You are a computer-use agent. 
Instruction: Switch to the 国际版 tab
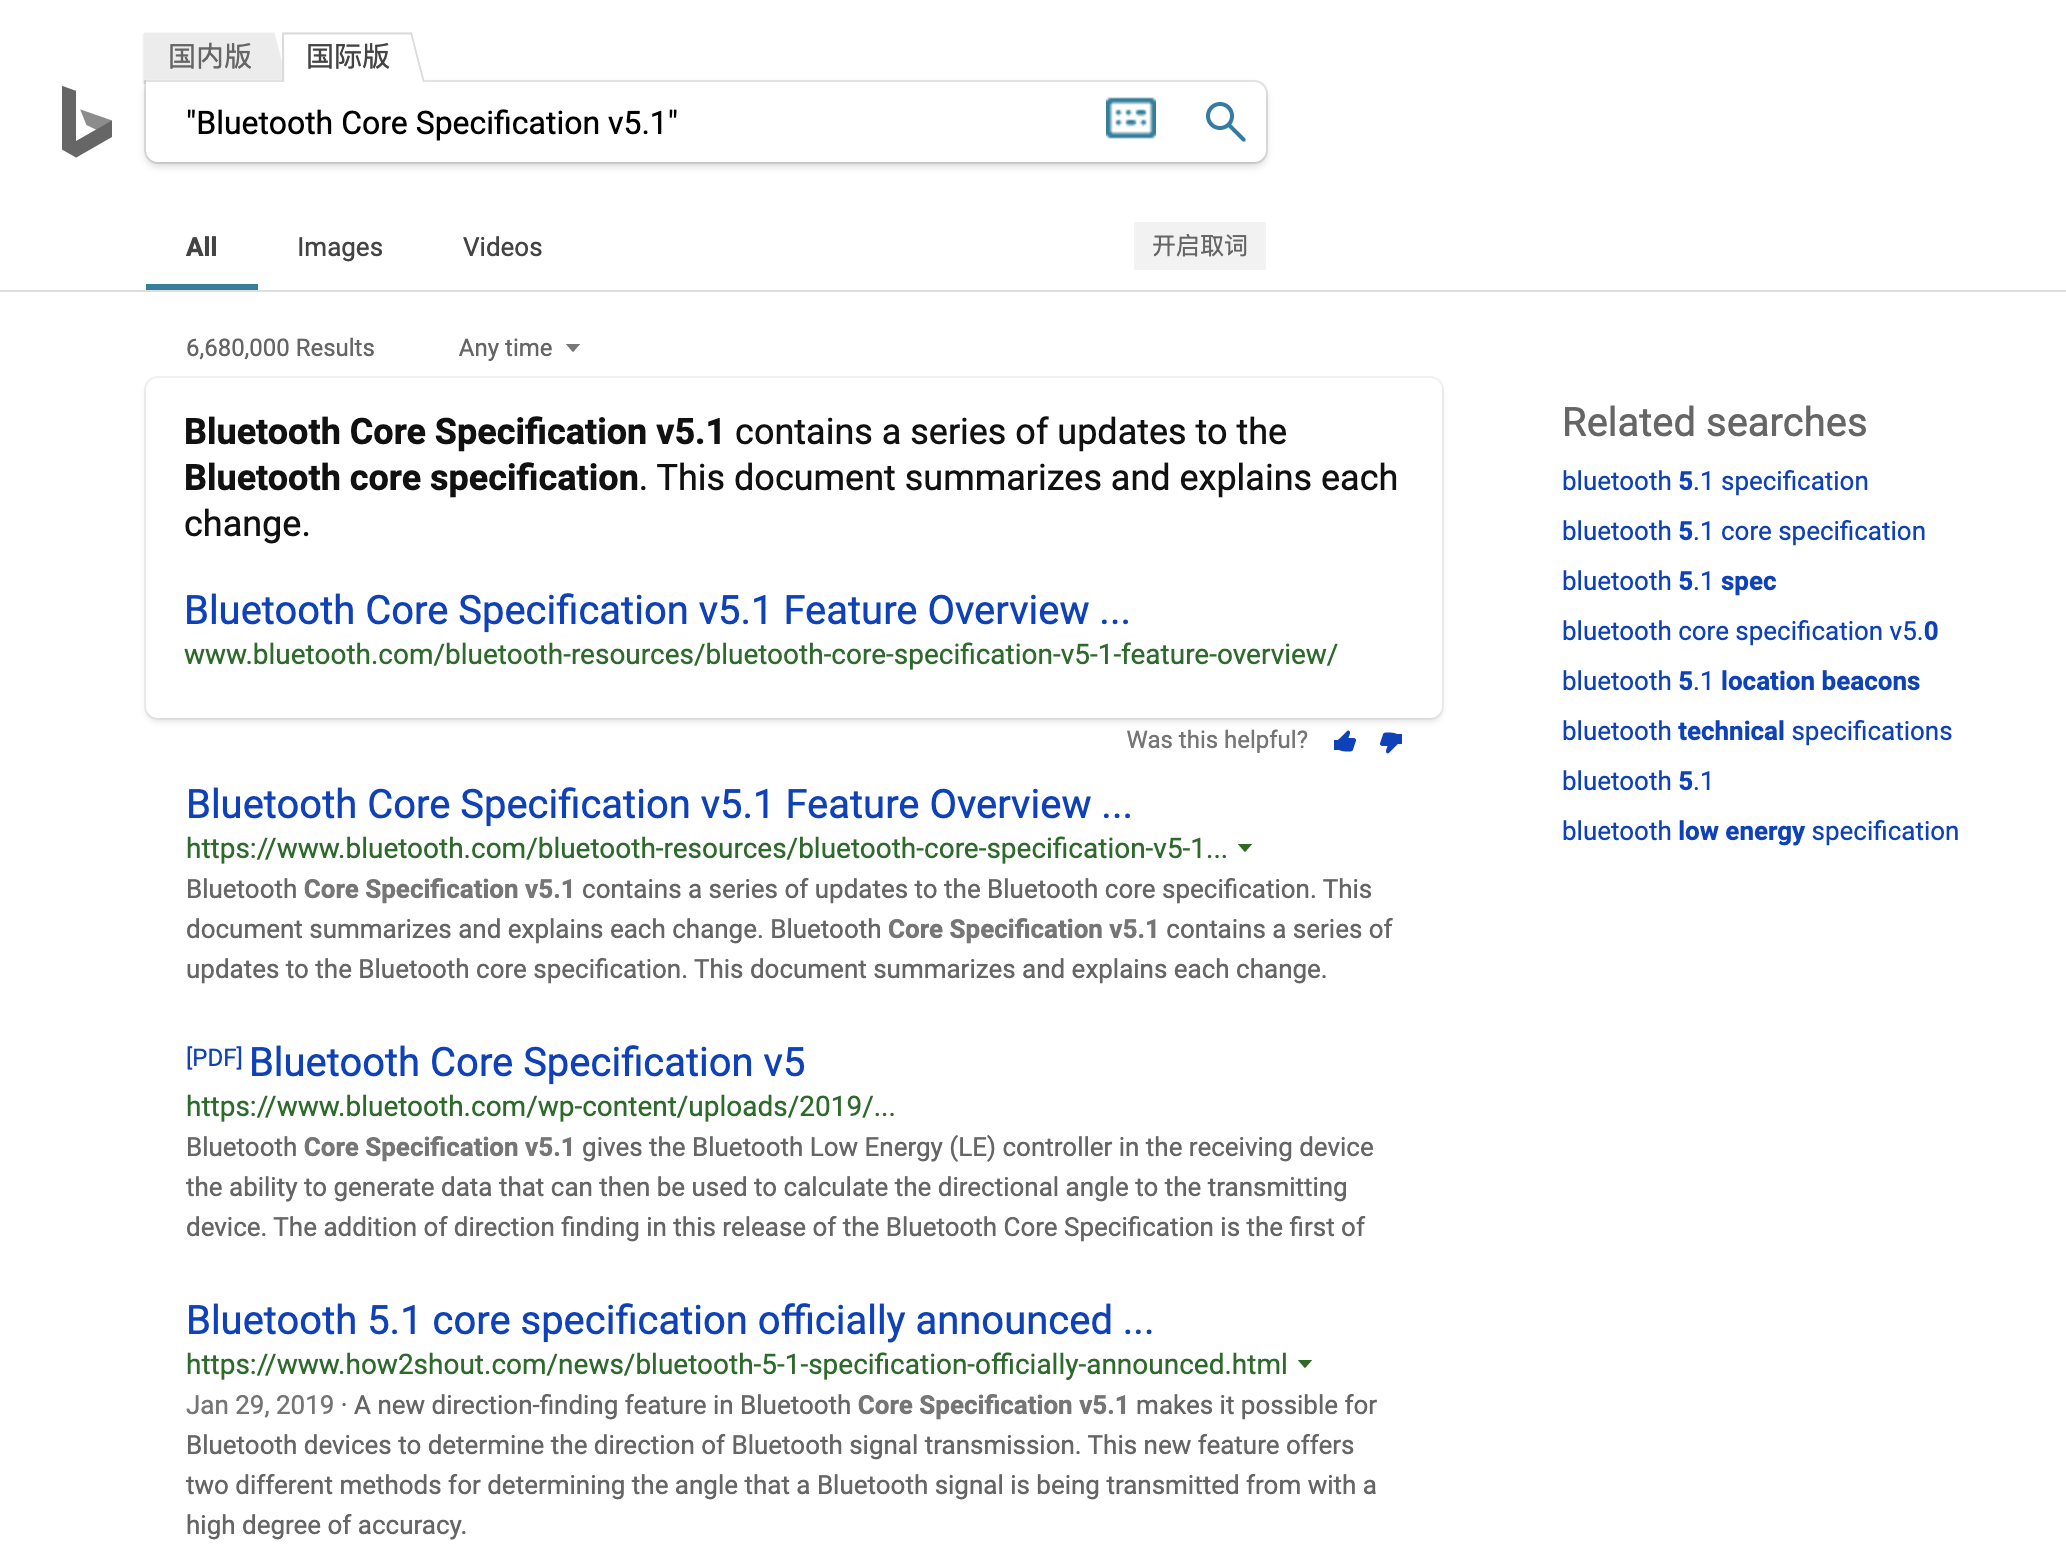coord(348,56)
